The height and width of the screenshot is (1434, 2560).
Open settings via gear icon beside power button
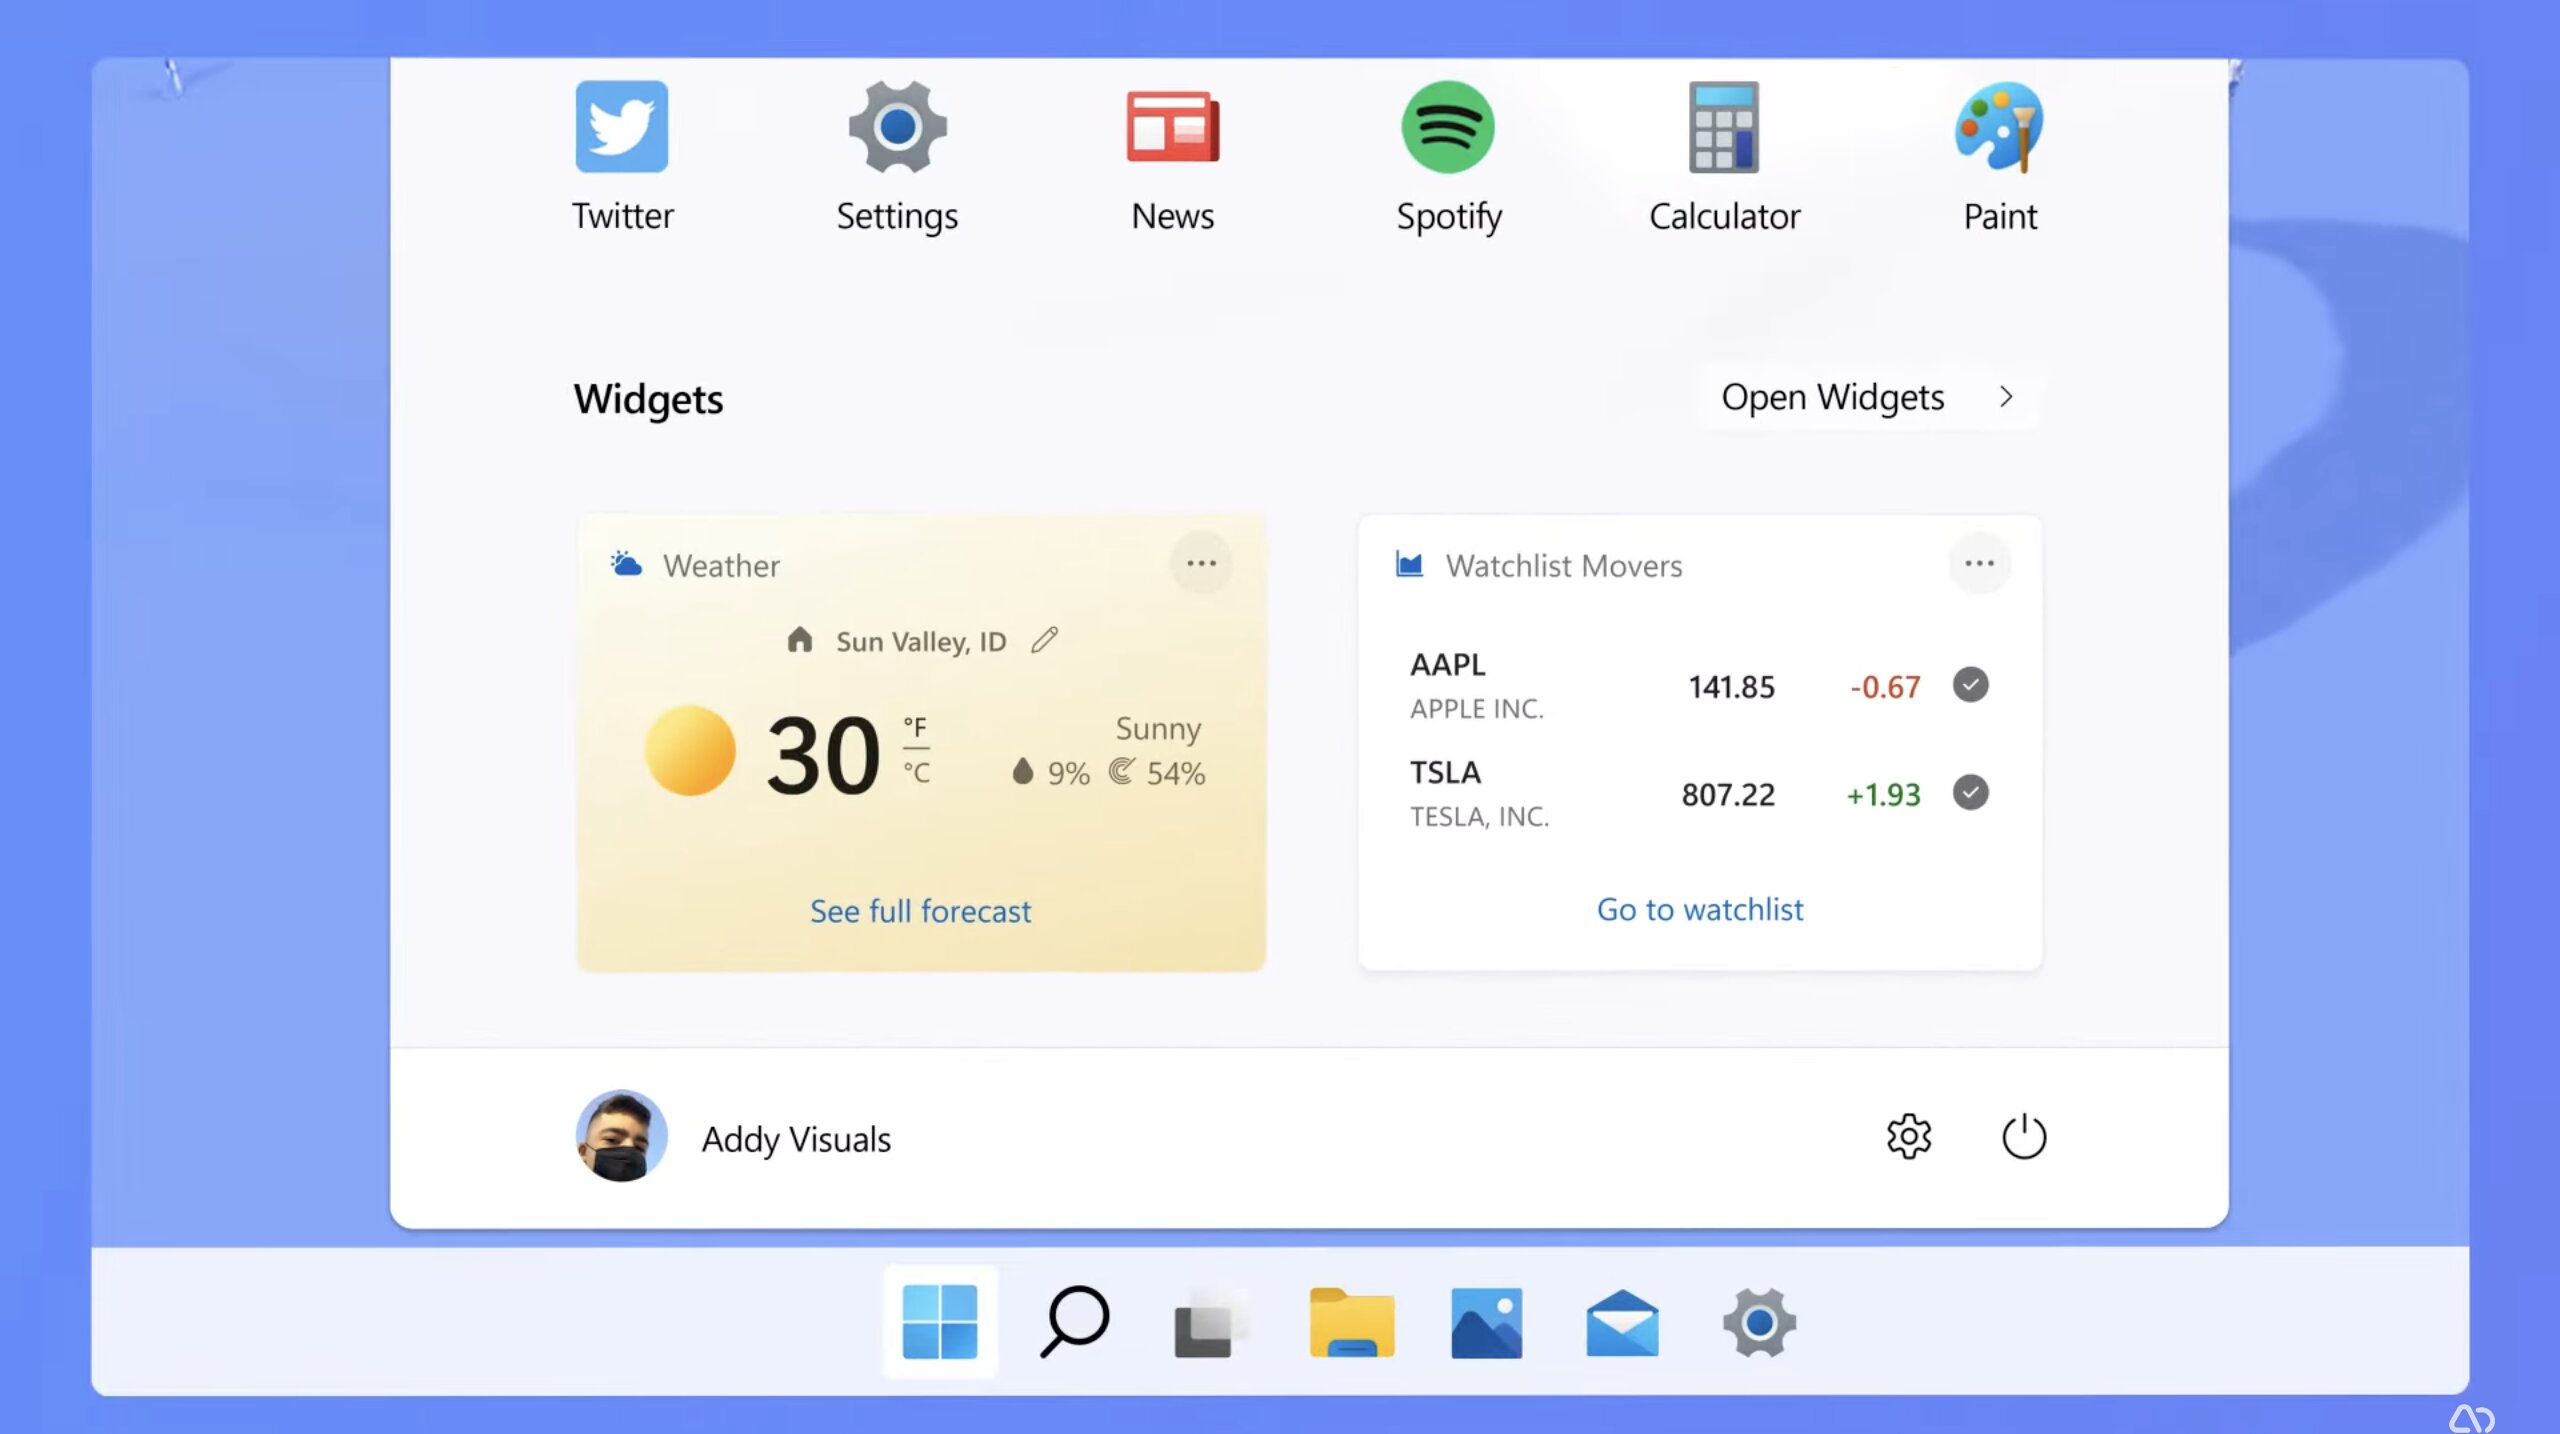(x=1909, y=1136)
